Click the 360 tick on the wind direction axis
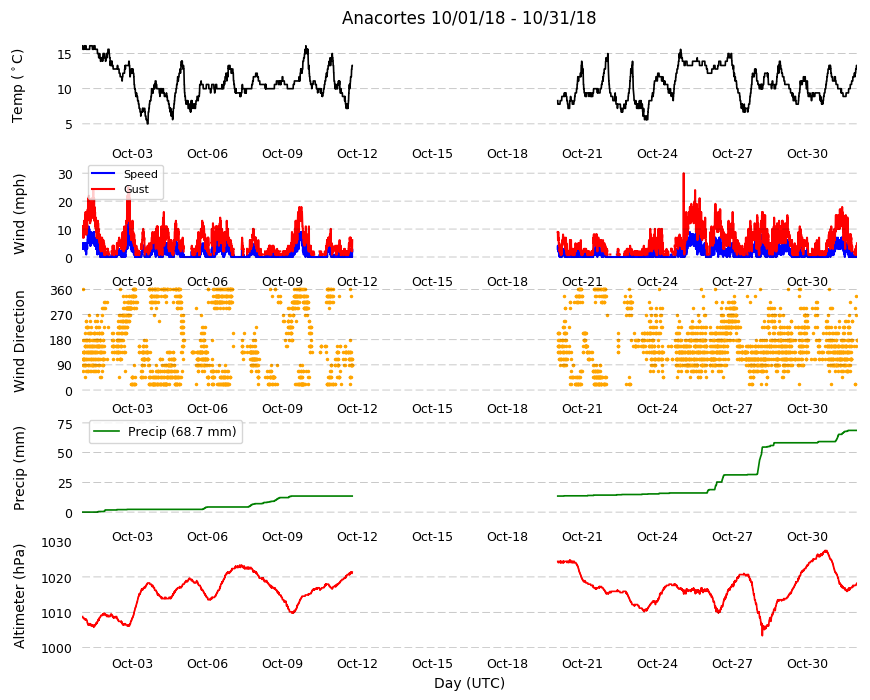Screen dimensions: 870x700 tap(62, 290)
